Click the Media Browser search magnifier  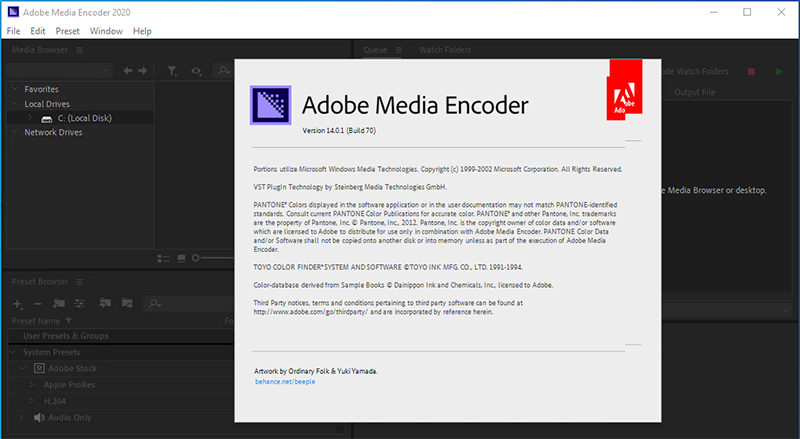coord(223,70)
